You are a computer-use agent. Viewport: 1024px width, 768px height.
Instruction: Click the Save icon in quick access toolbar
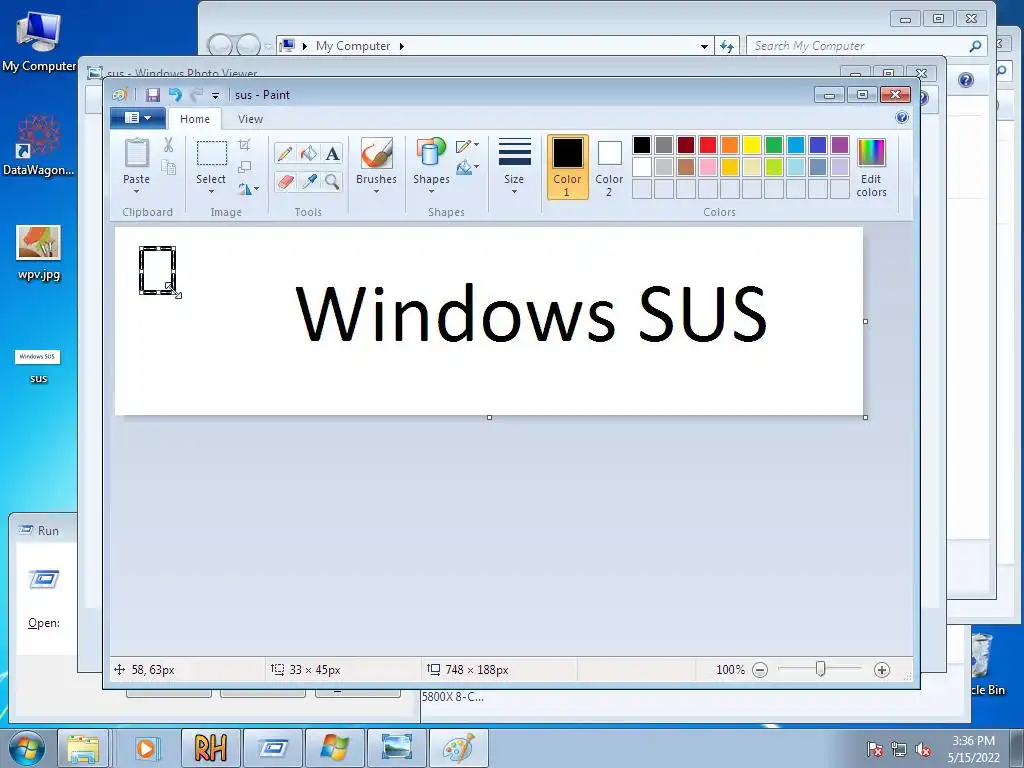coord(153,95)
